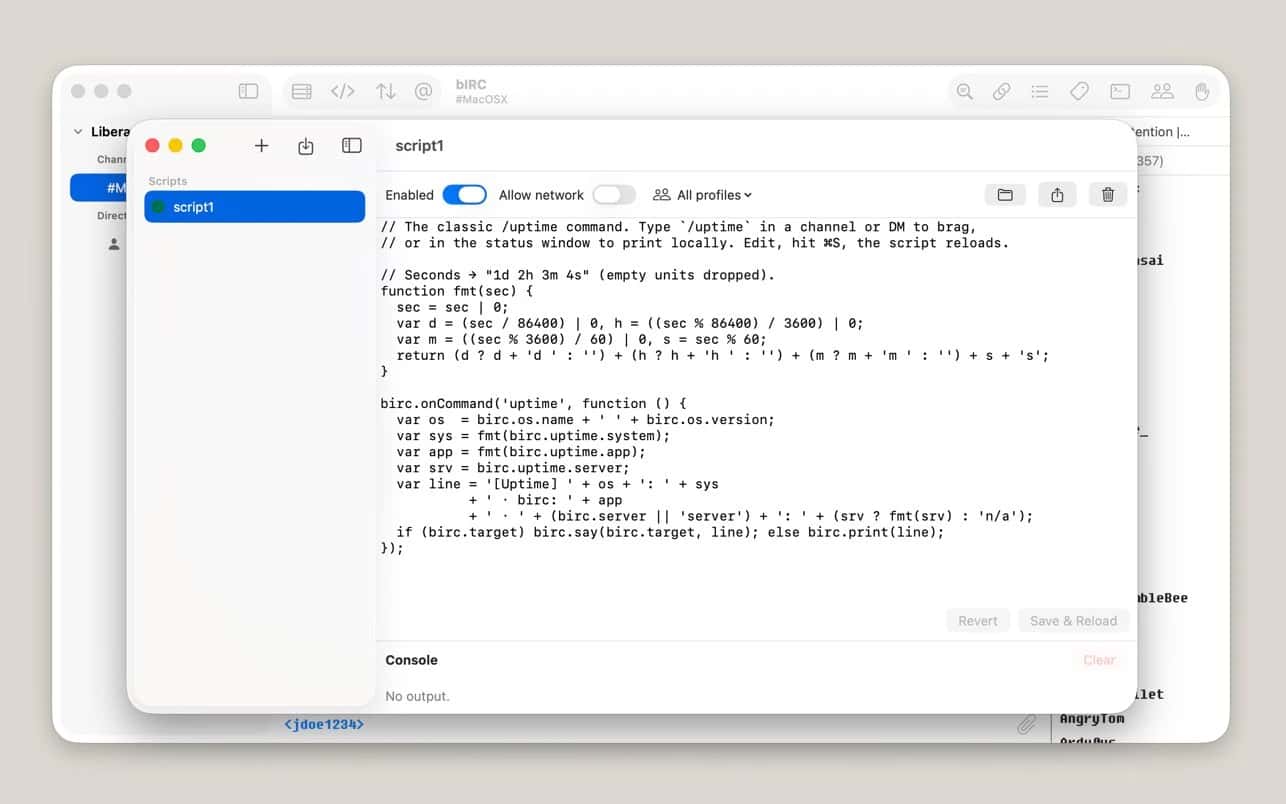Toggle the Scripts window sidebar icon
Image resolution: width=1286 pixels, height=804 pixels.
point(352,146)
